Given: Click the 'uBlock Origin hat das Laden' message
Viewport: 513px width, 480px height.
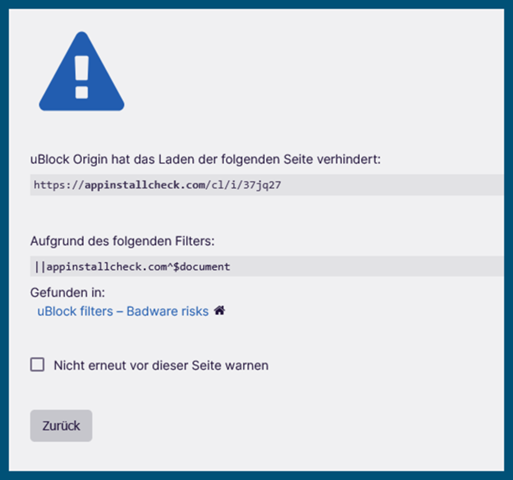Looking at the screenshot, I should click(x=205, y=159).
